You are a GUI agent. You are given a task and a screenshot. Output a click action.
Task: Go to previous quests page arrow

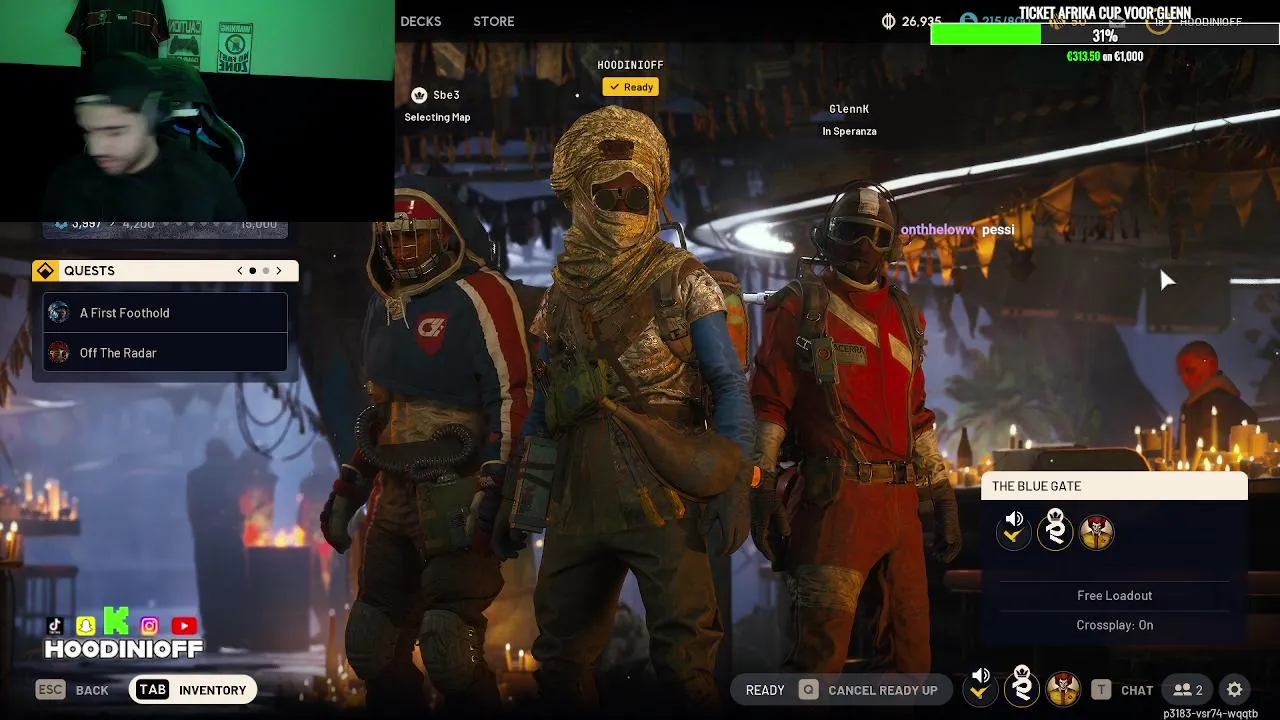pos(240,271)
